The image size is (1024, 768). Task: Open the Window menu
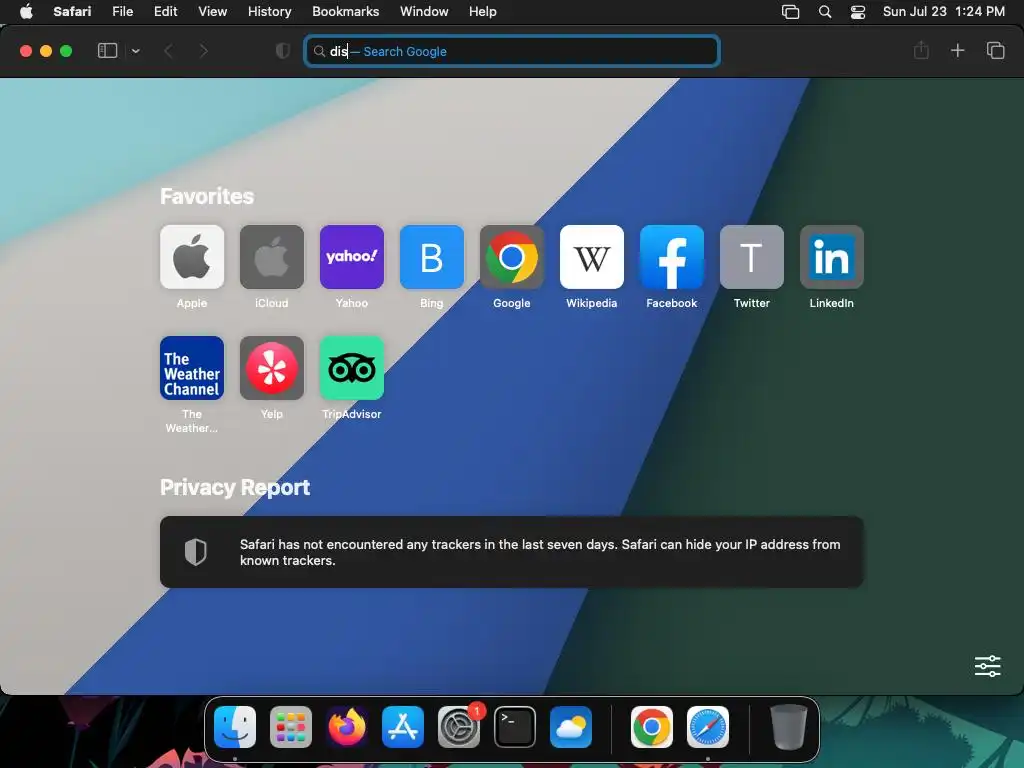tap(424, 11)
